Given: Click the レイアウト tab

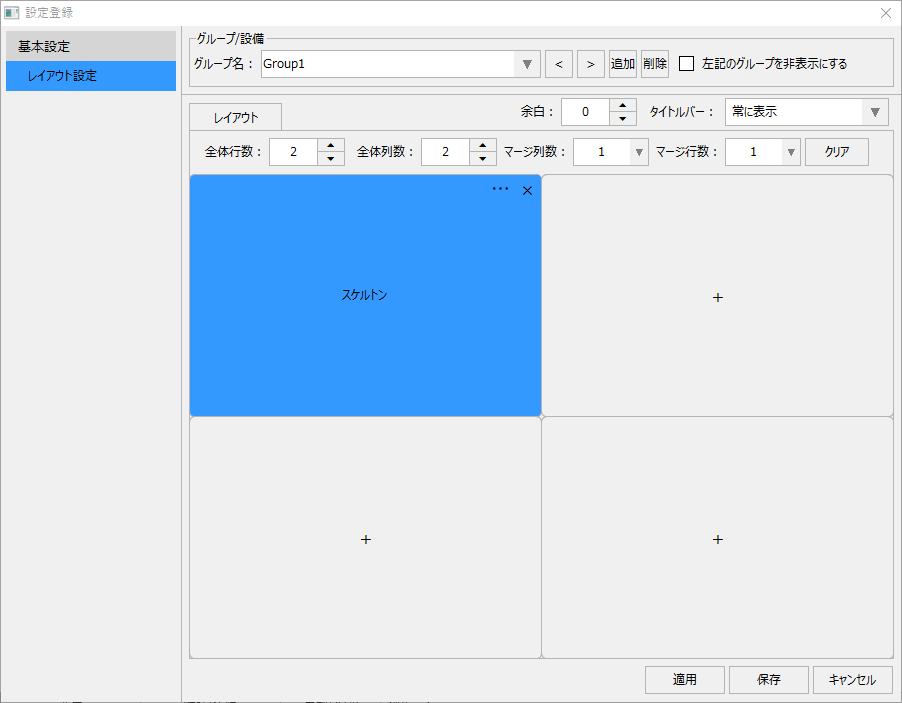Looking at the screenshot, I should pyautogui.click(x=235, y=117).
